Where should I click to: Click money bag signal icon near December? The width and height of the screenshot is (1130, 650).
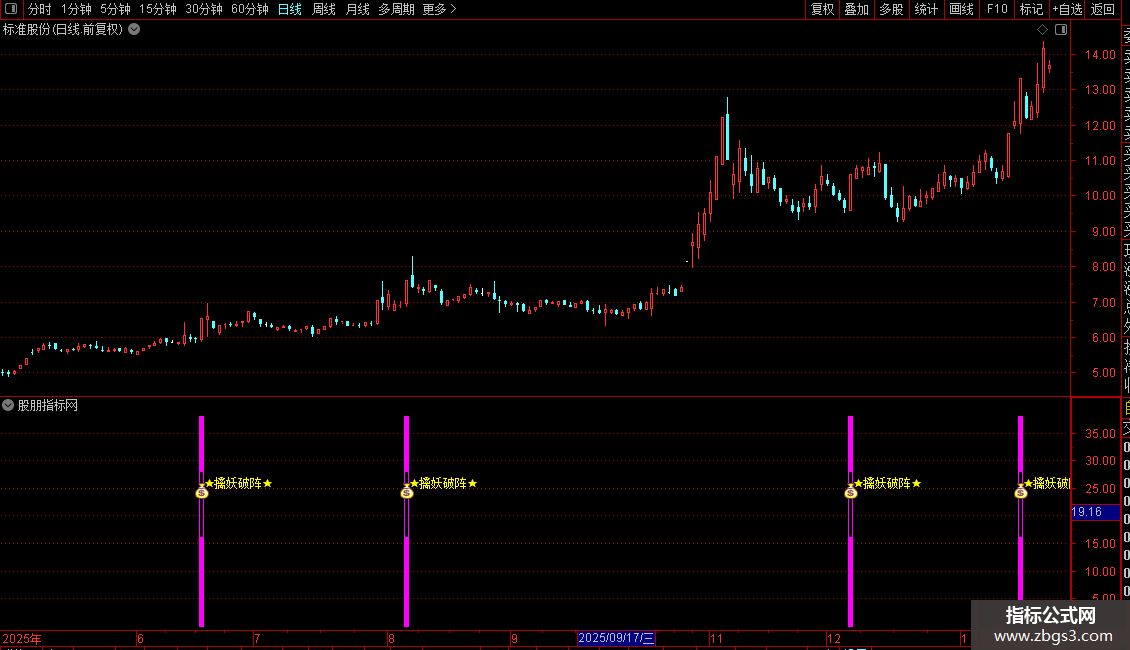pyautogui.click(x=850, y=492)
